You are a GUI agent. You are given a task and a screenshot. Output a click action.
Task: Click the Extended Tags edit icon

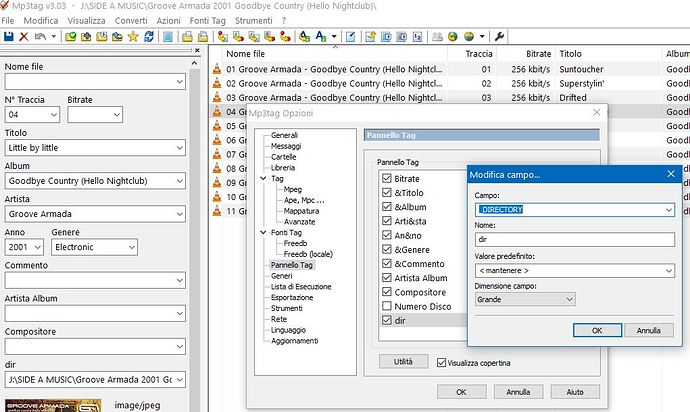point(350,37)
